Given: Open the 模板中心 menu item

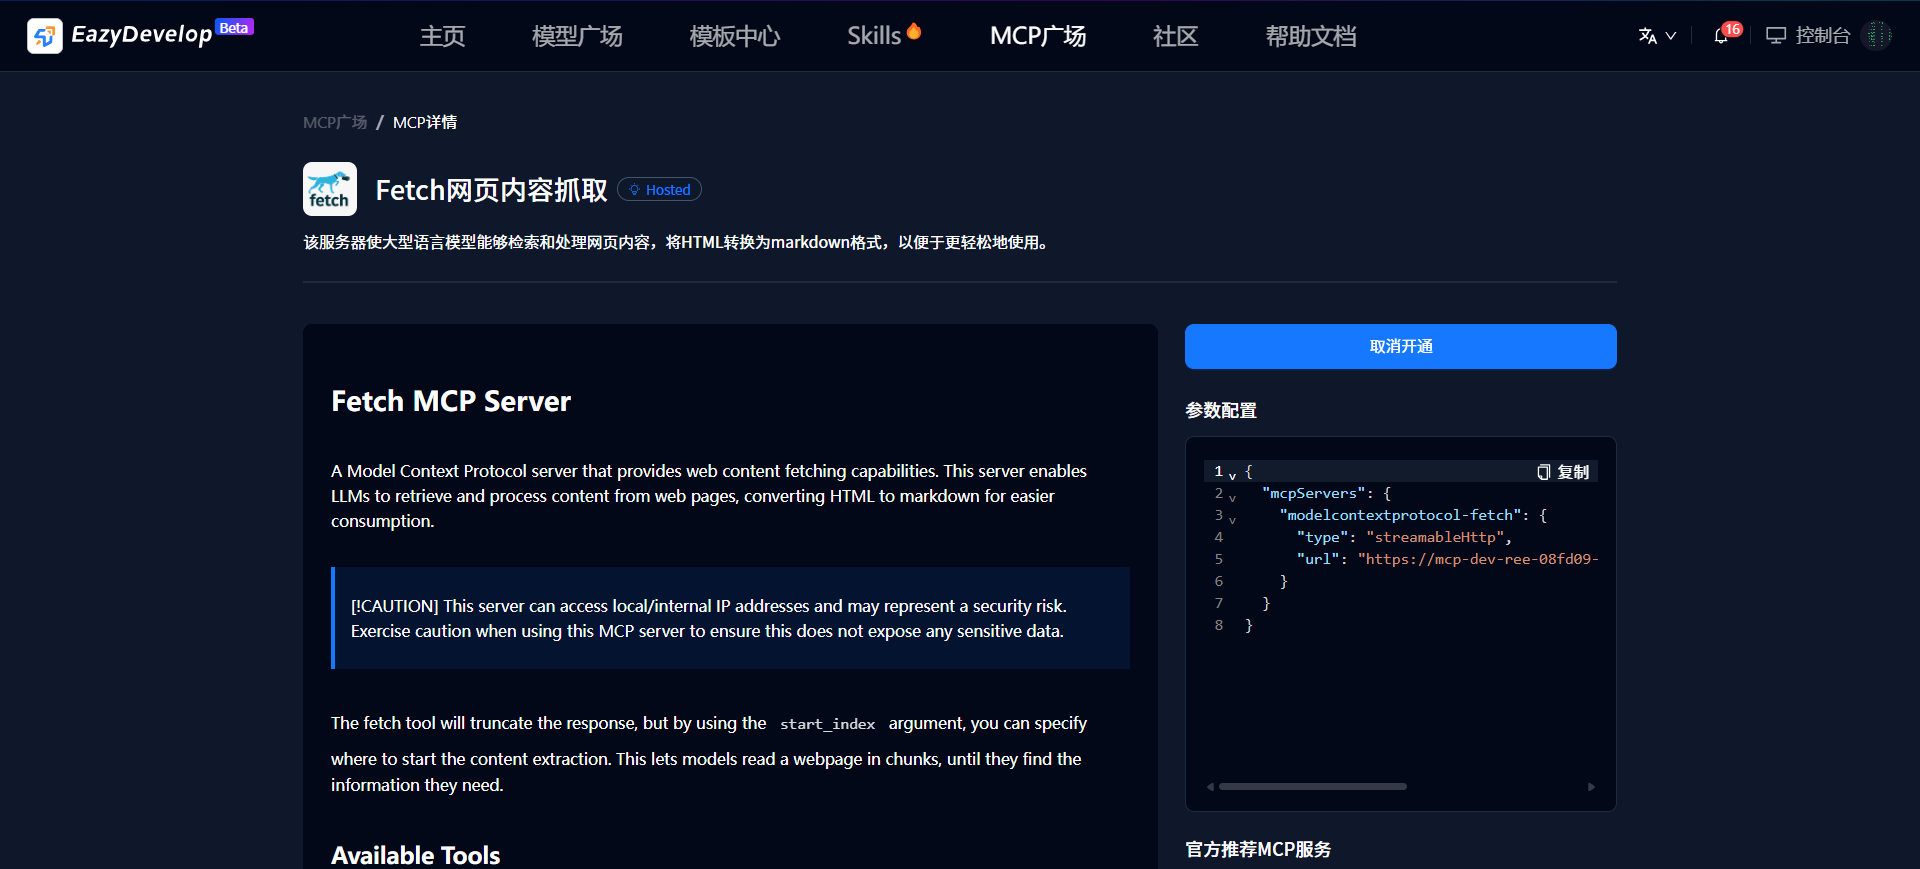Looking at the screenshot, I should pyautogui.click(x=735, y=36).
